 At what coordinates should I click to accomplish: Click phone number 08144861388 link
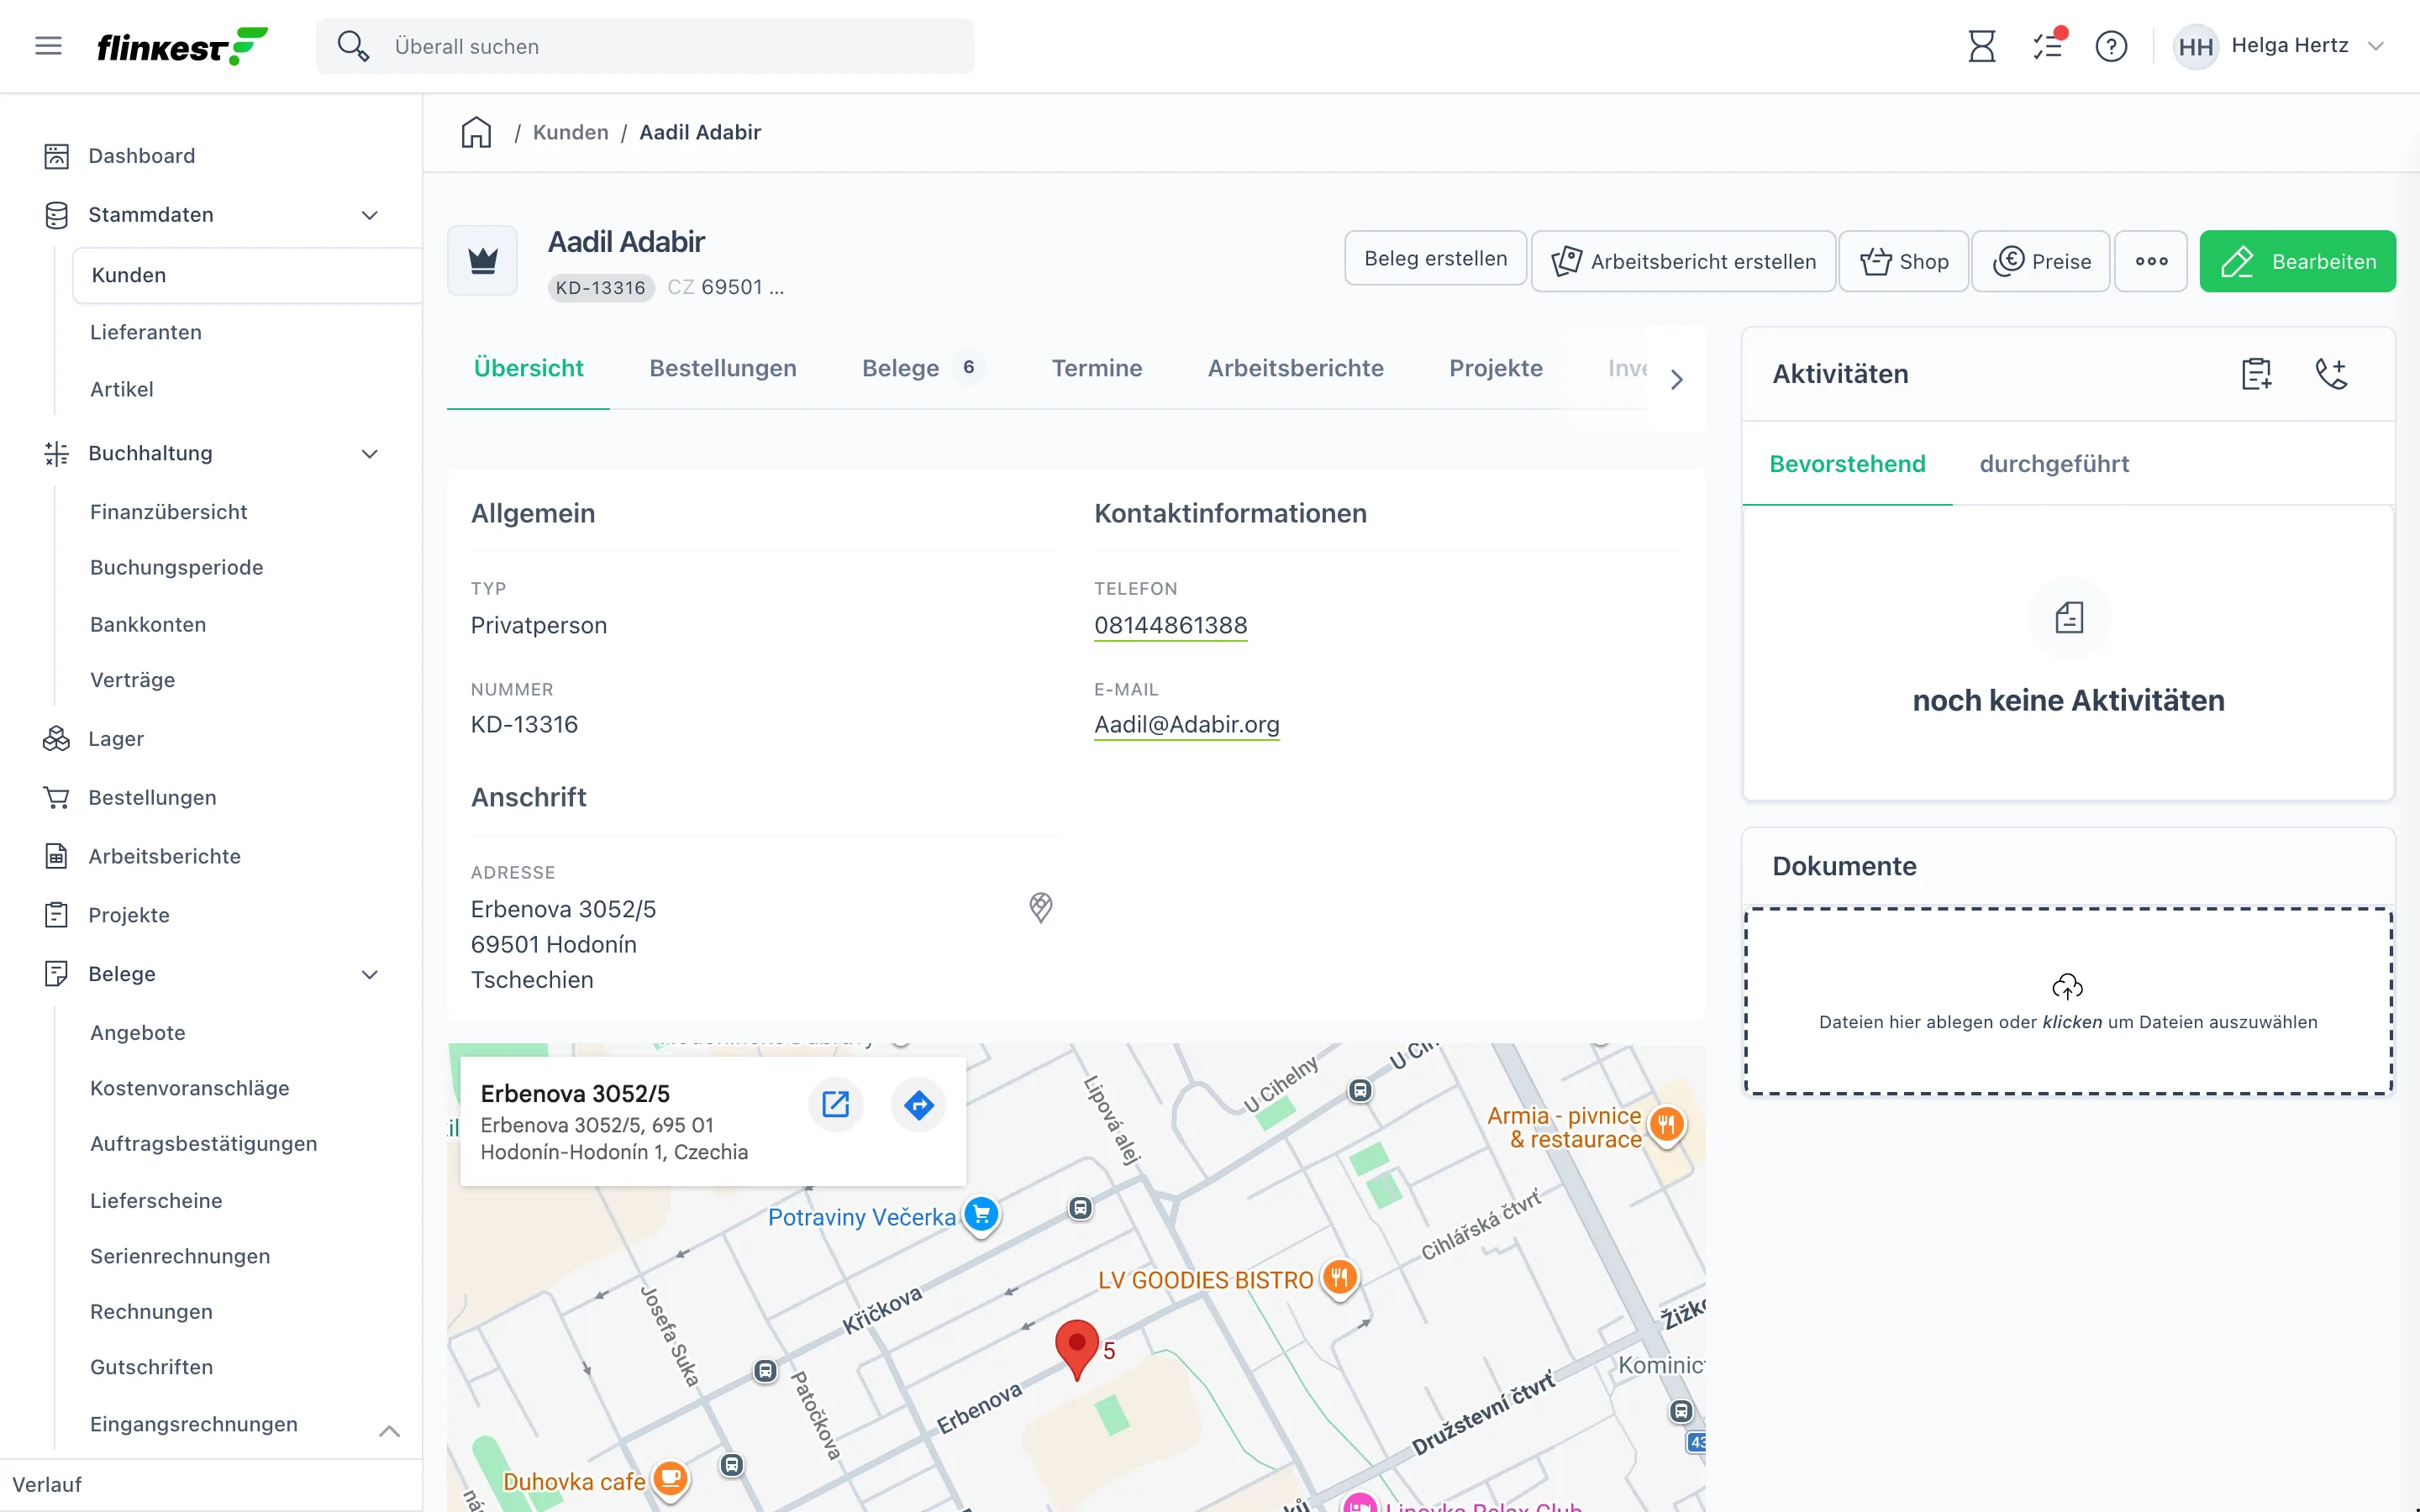point(1170,625)
